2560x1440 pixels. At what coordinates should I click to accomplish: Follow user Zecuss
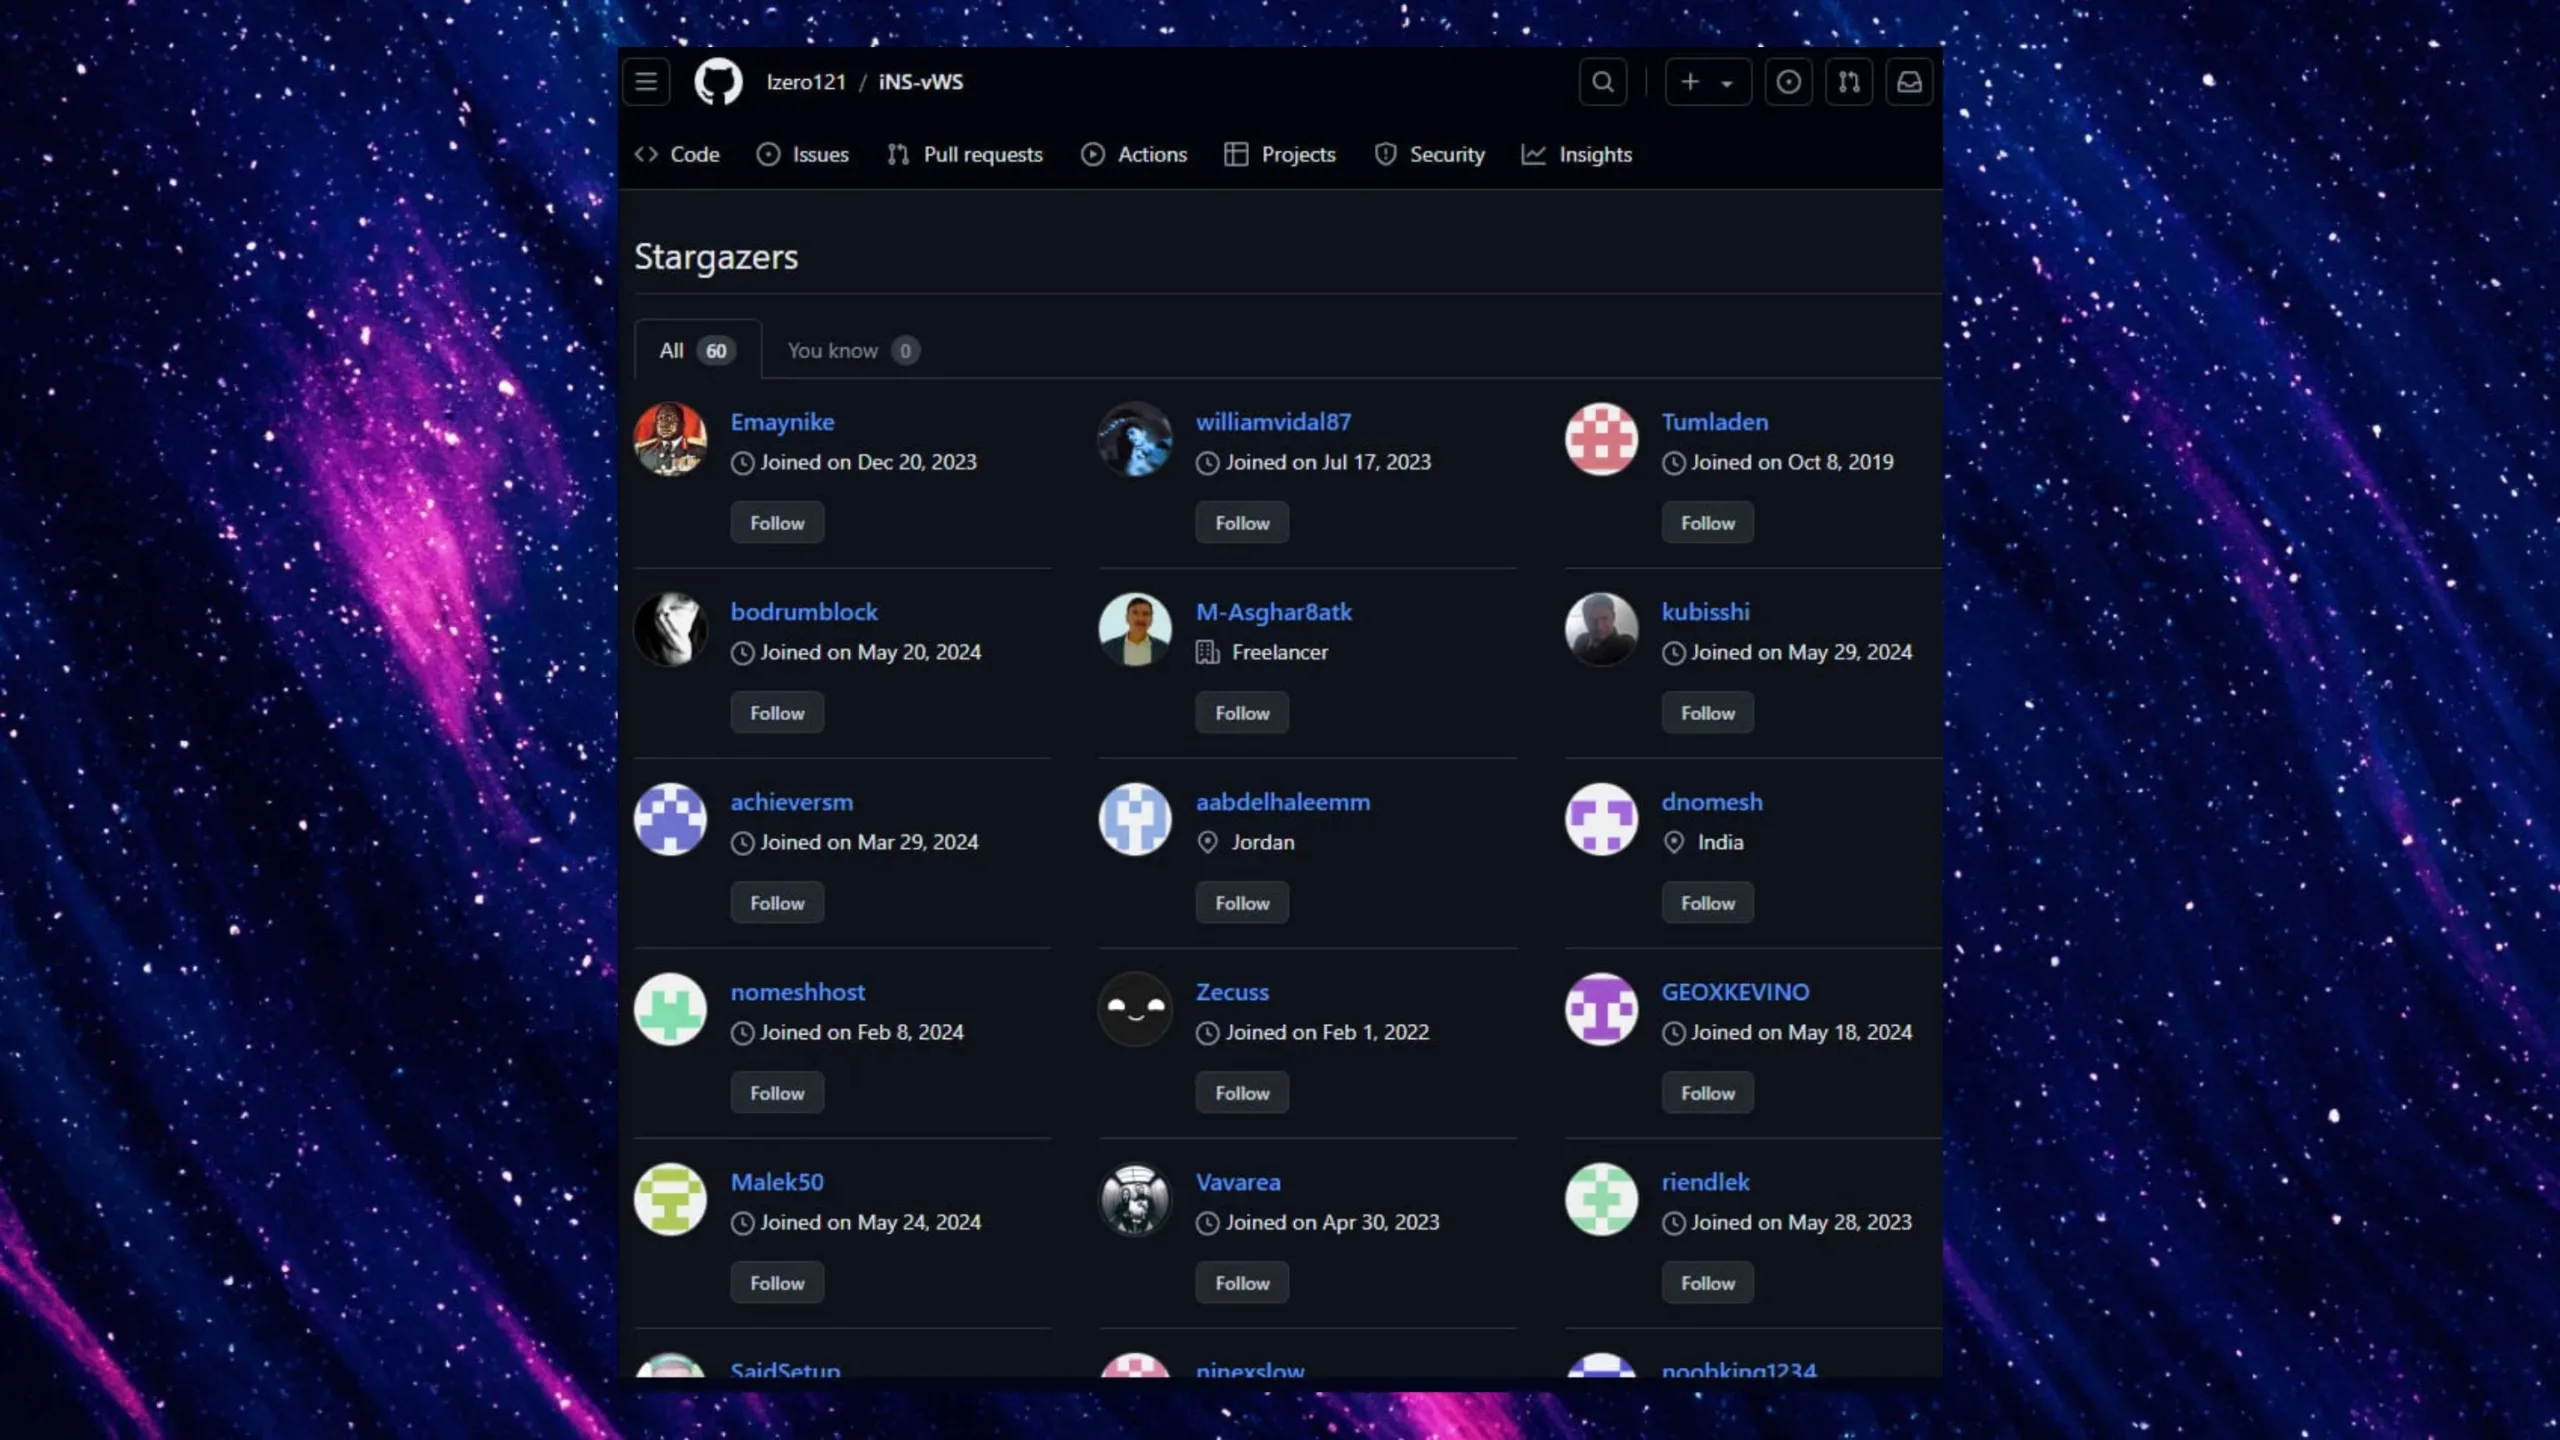pos(1242,1093)
